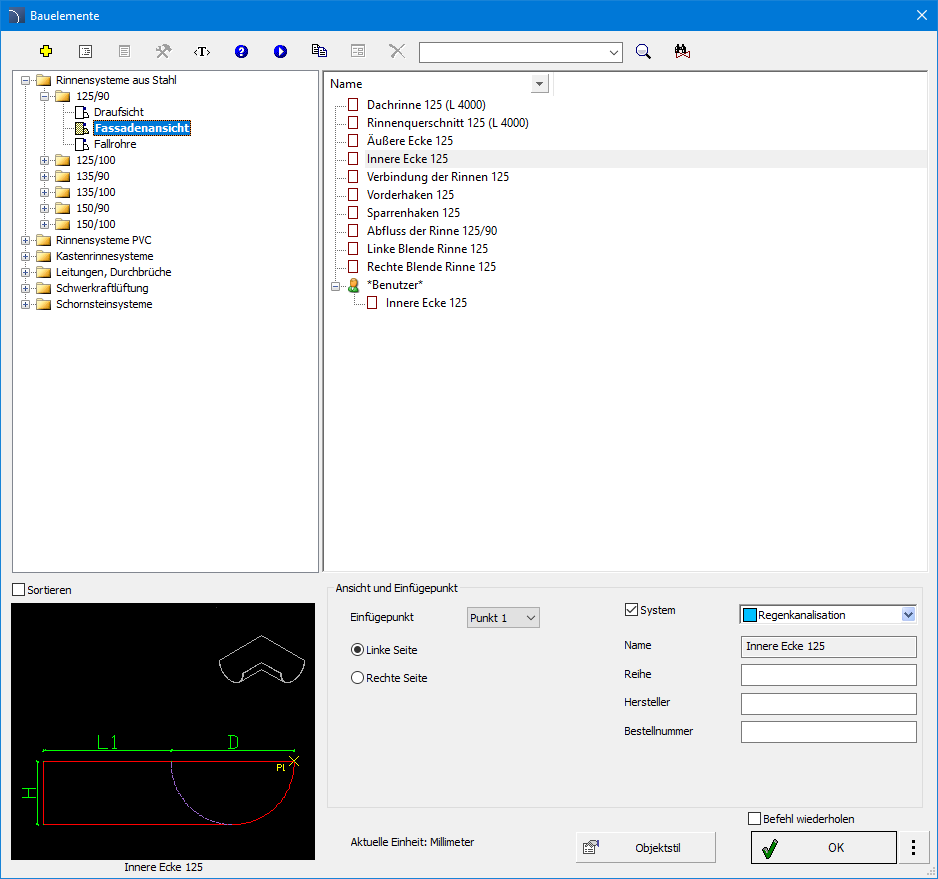Select the Rechte Seite radio button

pyautogui.click(x=357, y=678)
